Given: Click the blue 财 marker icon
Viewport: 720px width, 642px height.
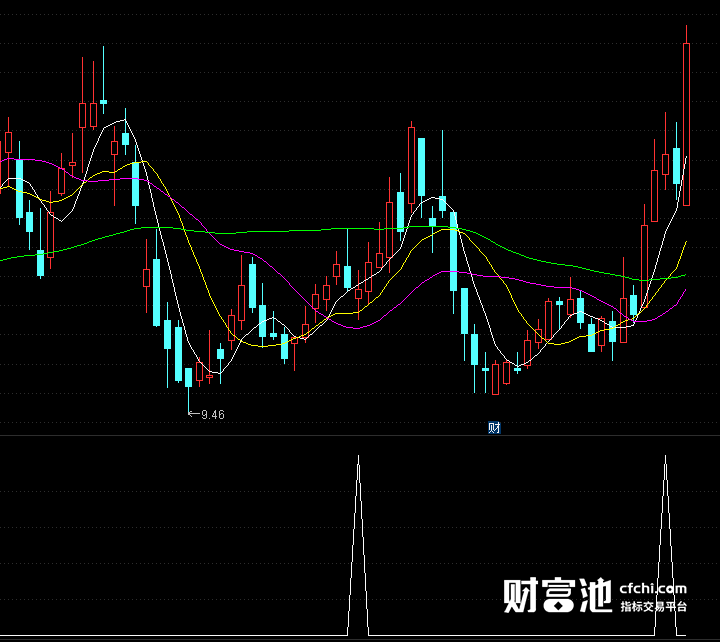Looking at the screenshot, I should pos(494,428).
